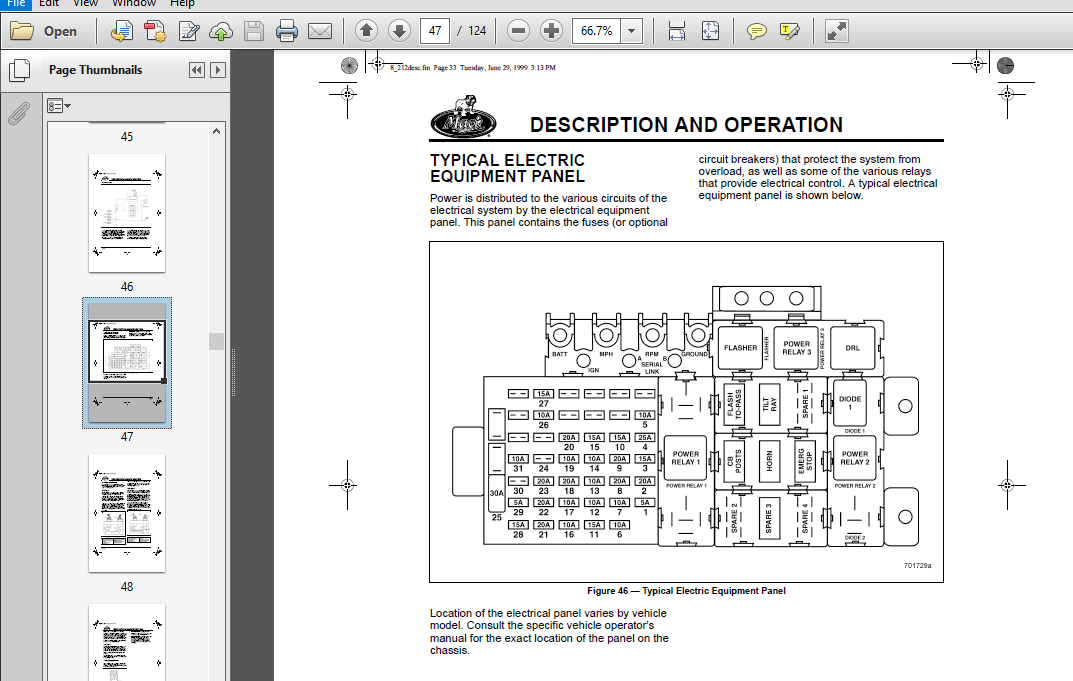Viewport: 1073px width, 681px height.
Task: Open the zoom level dropdown arrow
Action: click(x=632, y=31)
